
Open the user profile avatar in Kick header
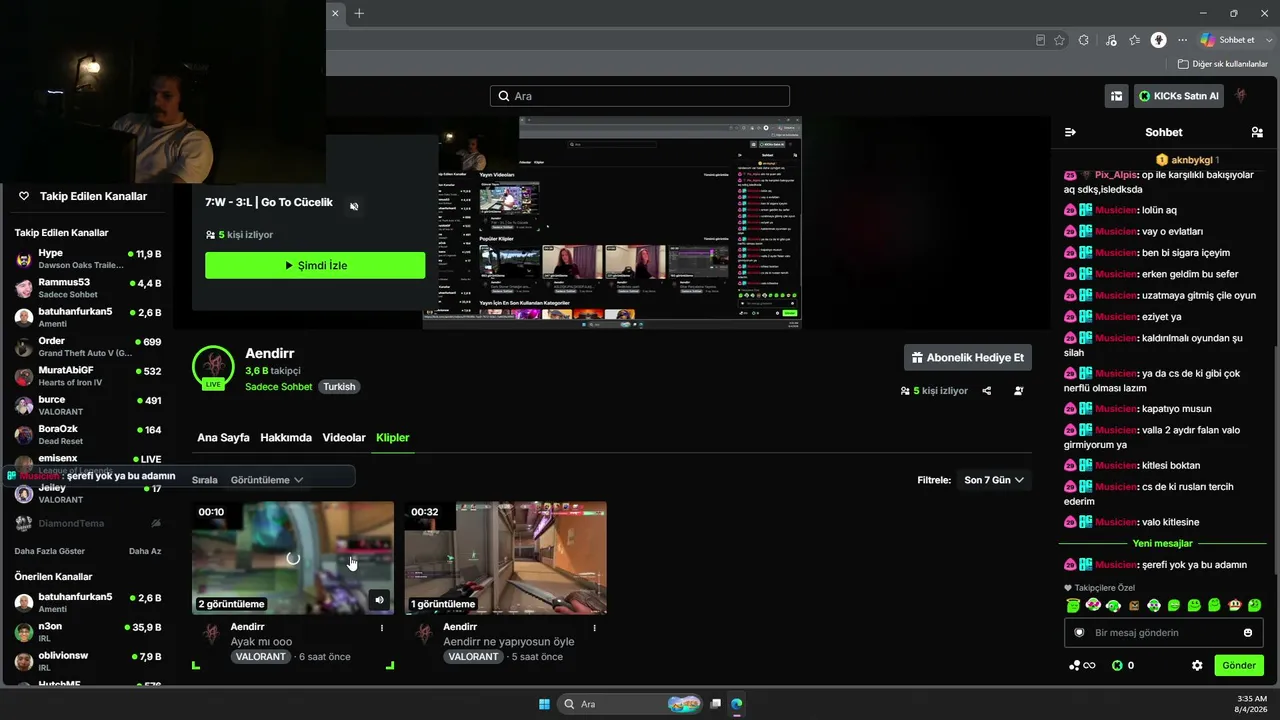point(1240,96)
